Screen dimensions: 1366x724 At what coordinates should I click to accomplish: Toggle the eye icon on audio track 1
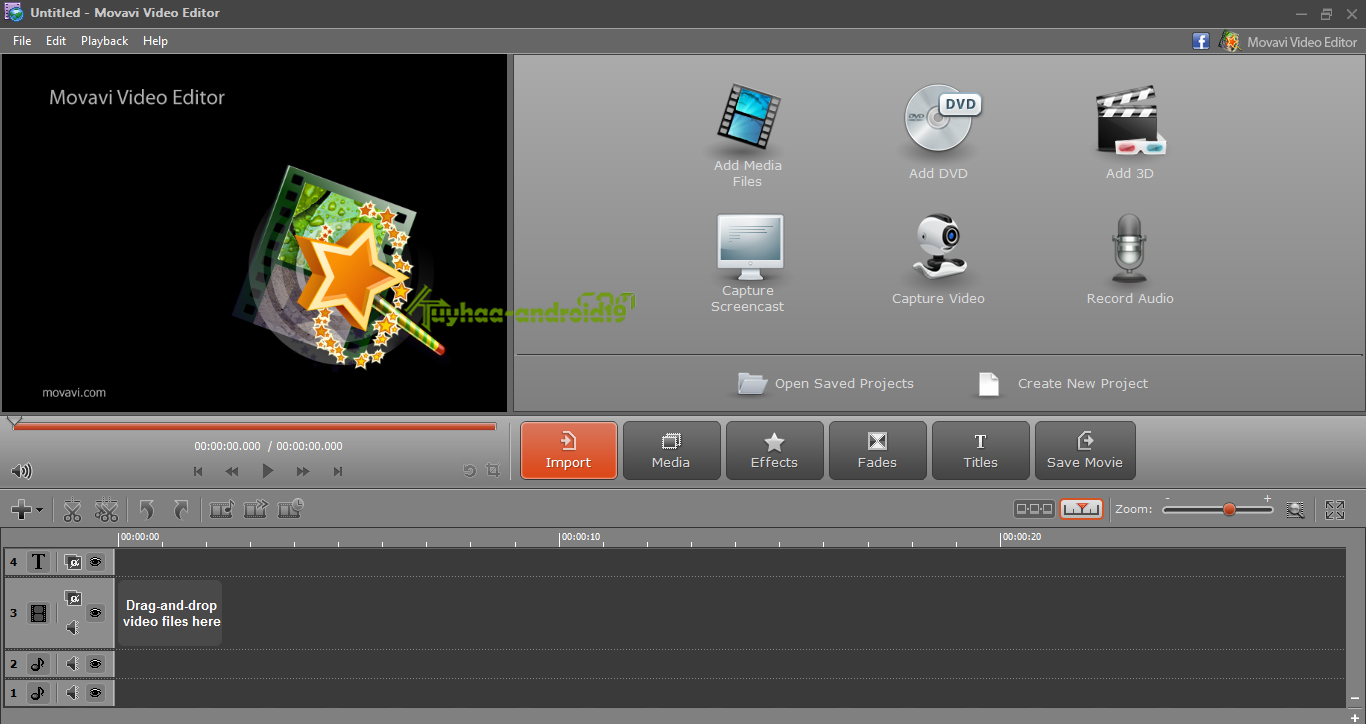[x=95, y=693]
